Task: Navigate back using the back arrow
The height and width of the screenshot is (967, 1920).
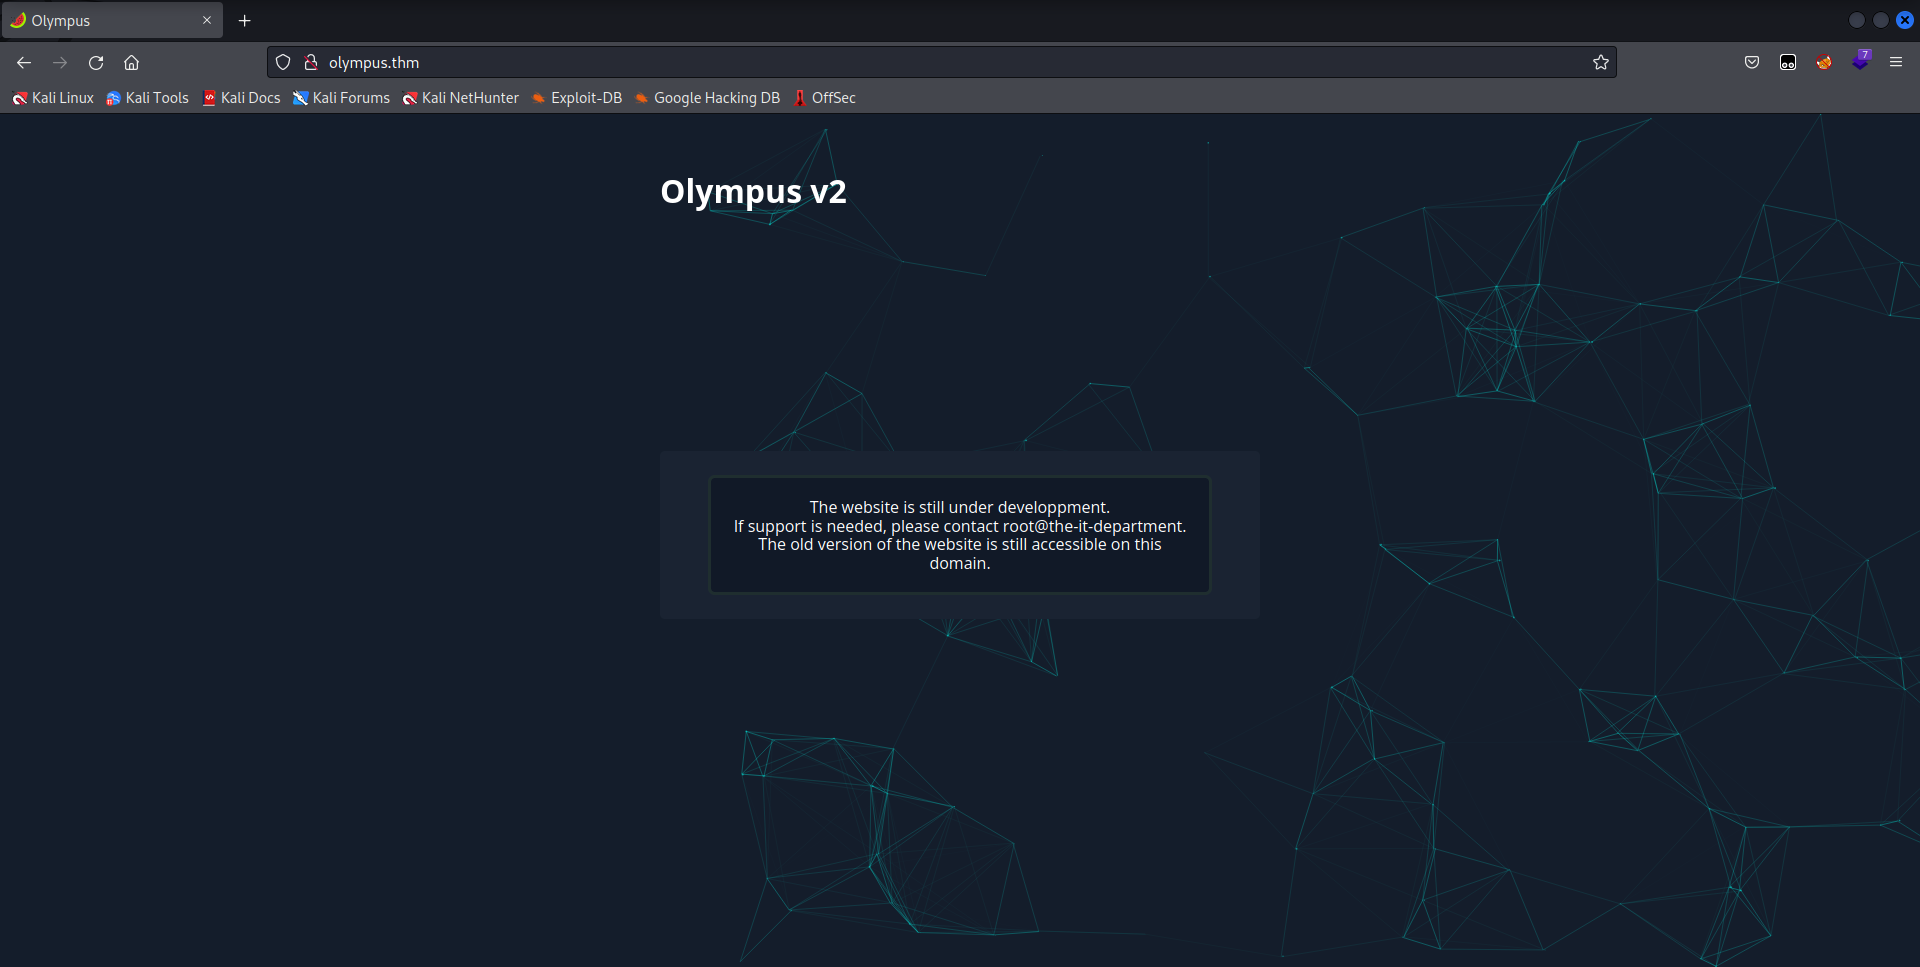Action: (23, 62)
